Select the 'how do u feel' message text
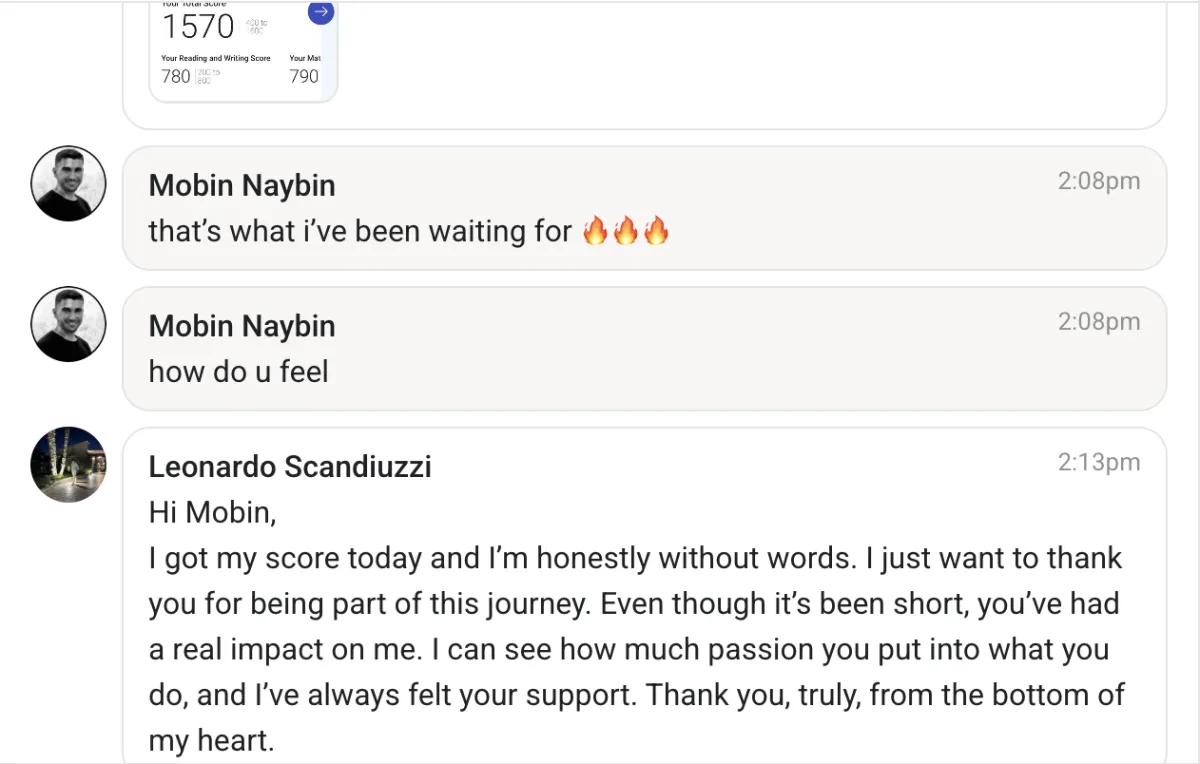Screen dimensions: 1200x764 [x=238, y=372]
